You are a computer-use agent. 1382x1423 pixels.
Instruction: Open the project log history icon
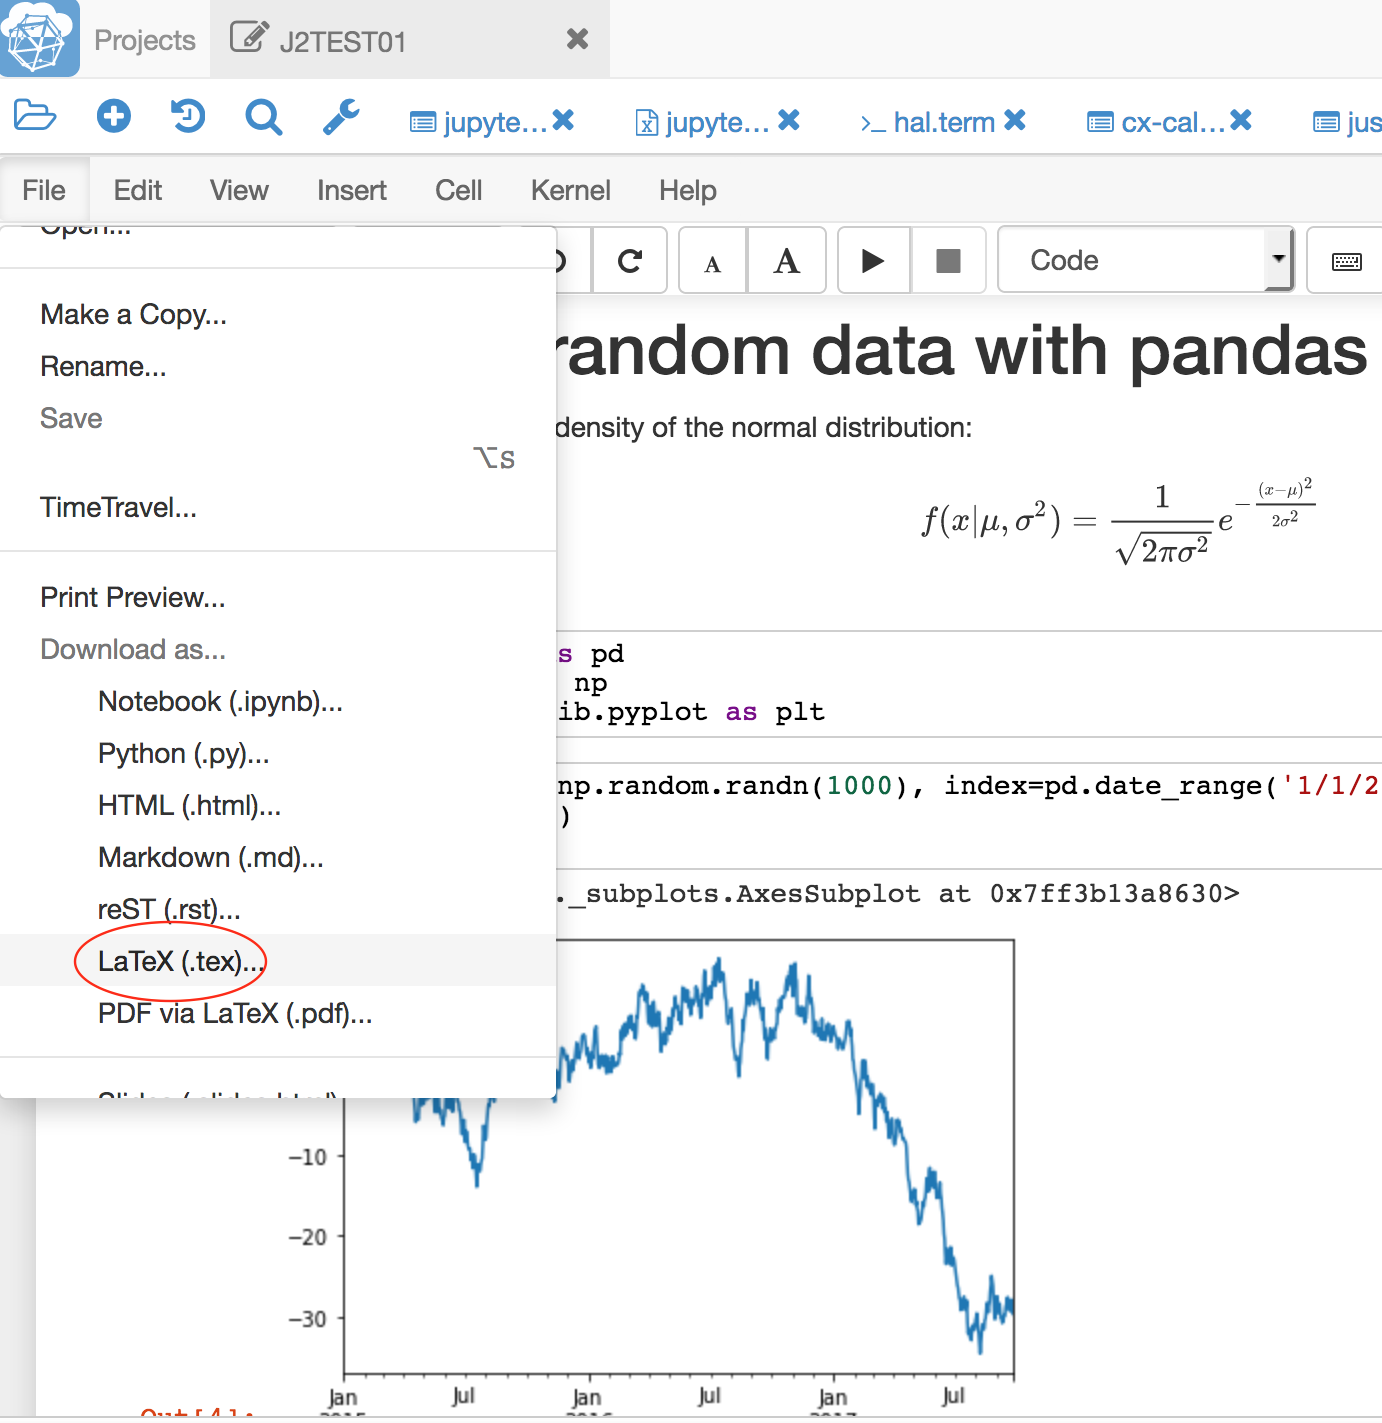pos(187,117)
